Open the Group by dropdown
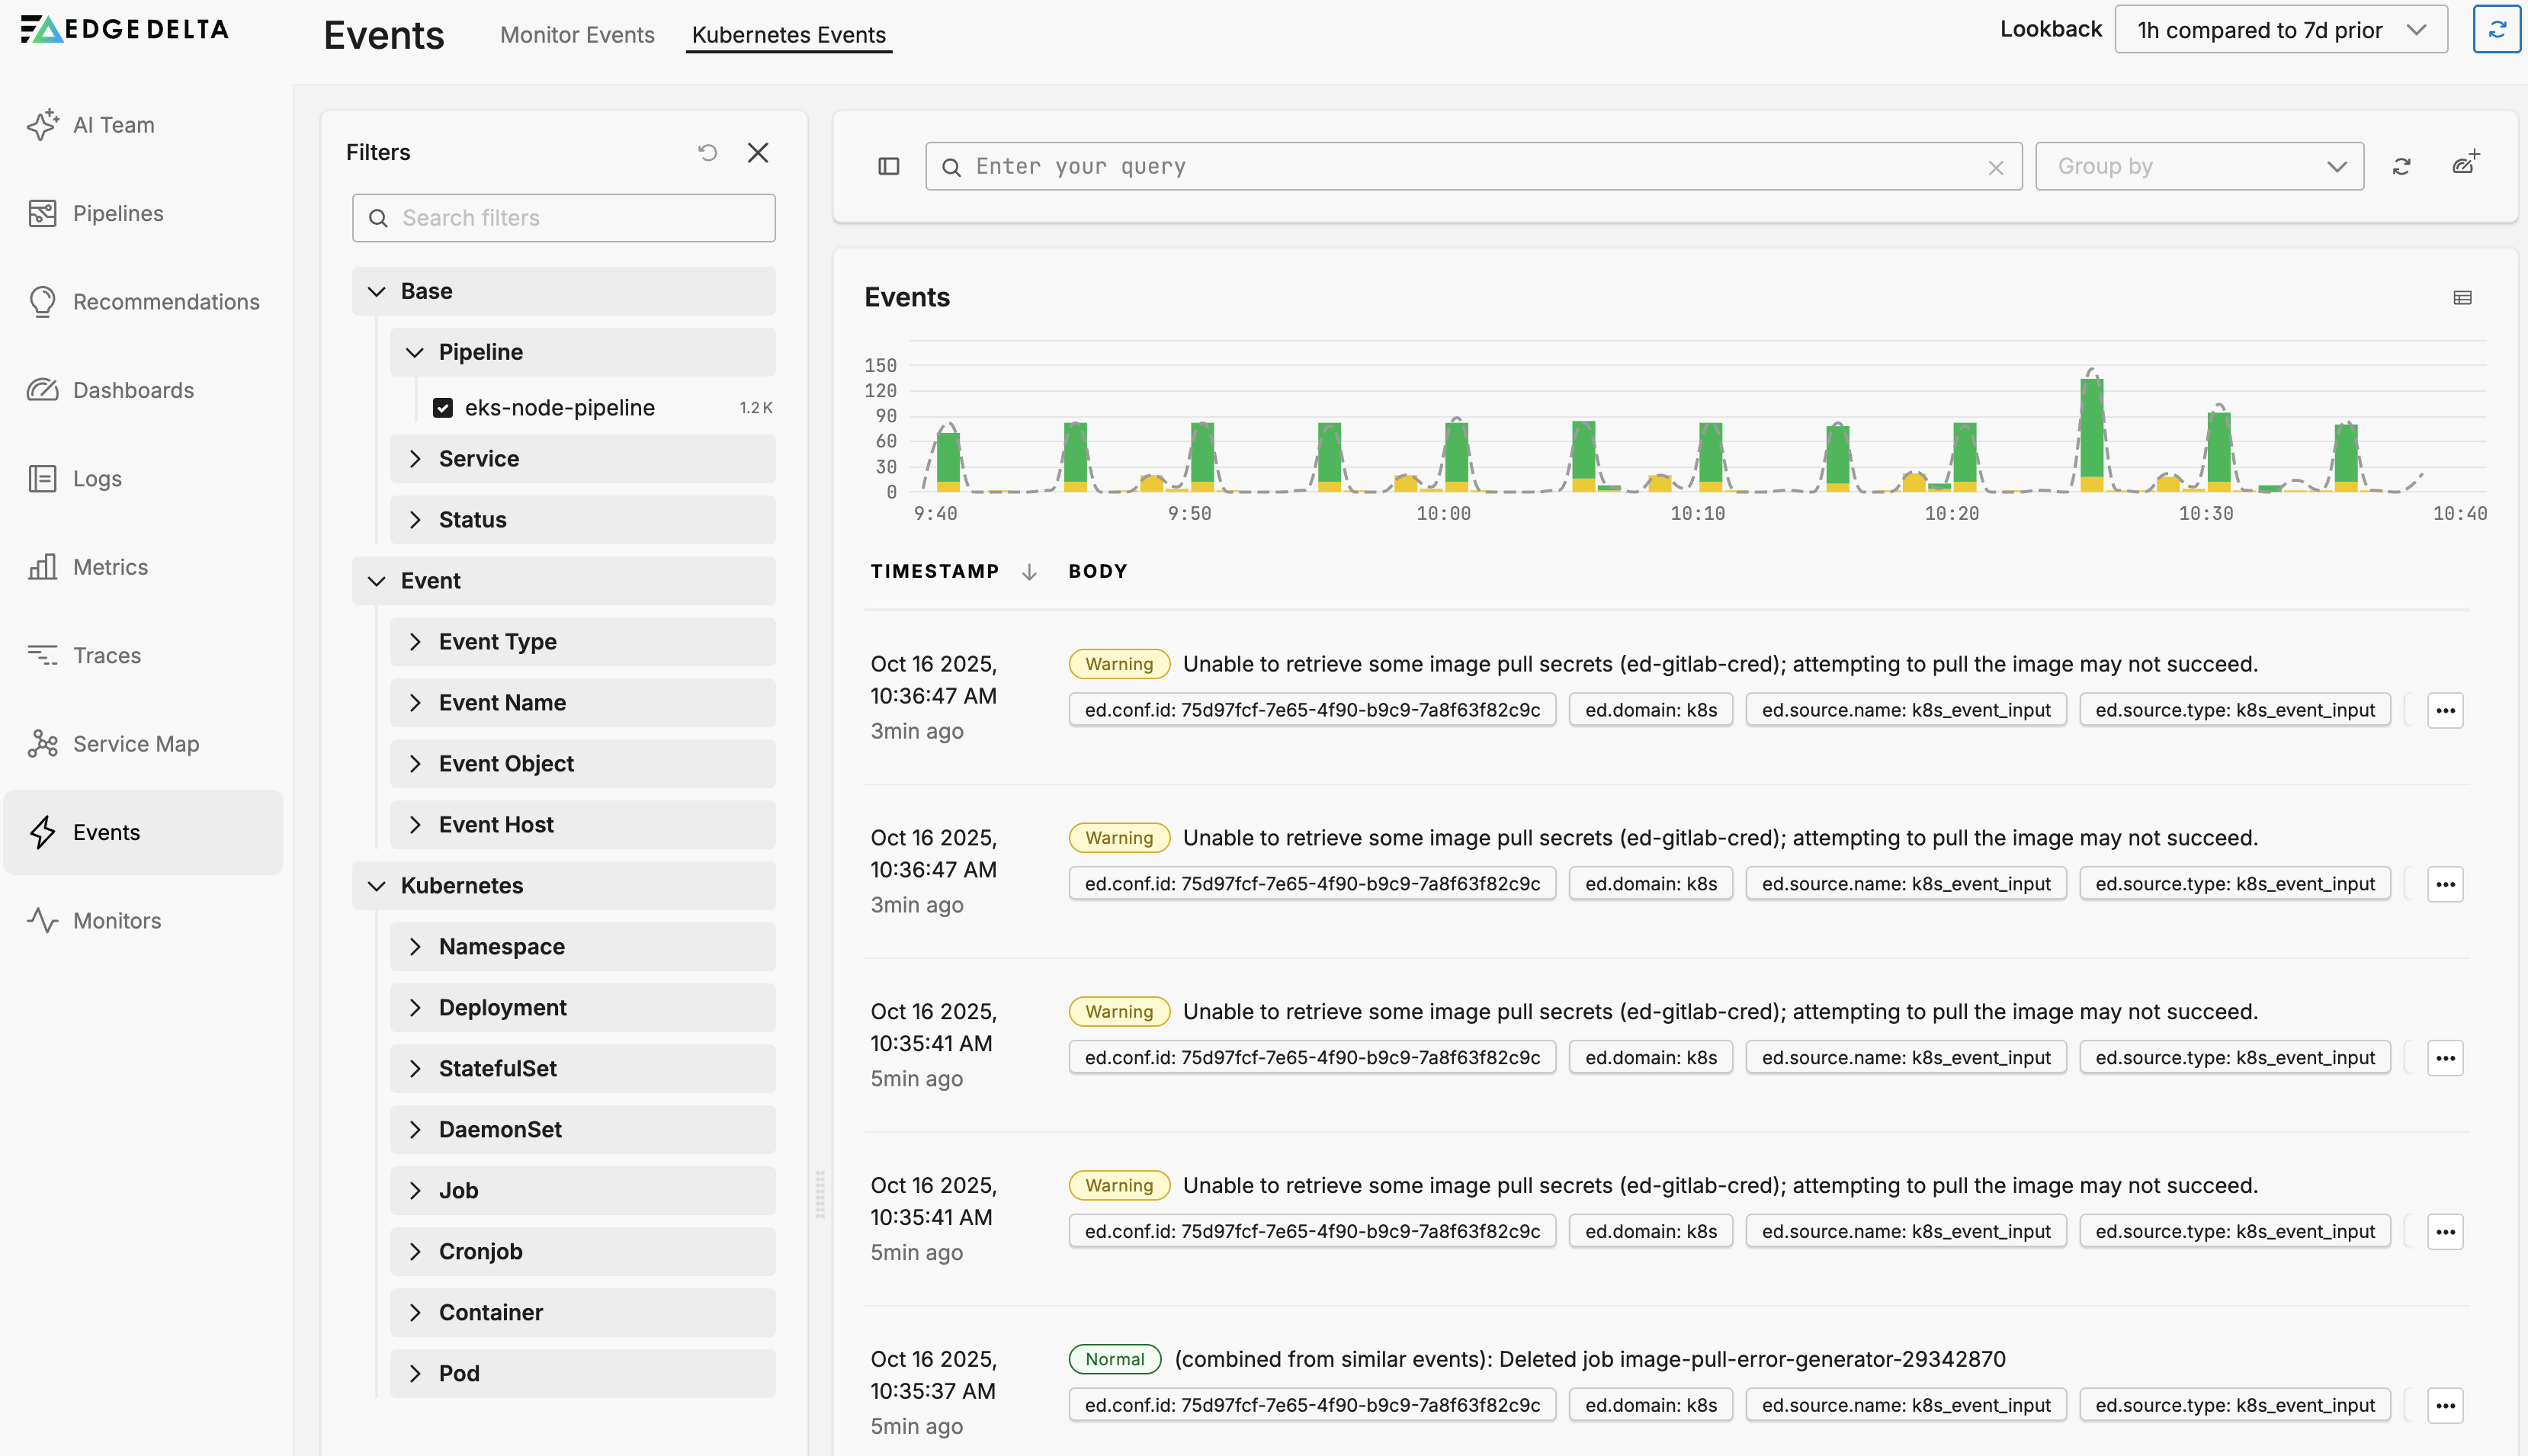 click(x=2199, y=166)
